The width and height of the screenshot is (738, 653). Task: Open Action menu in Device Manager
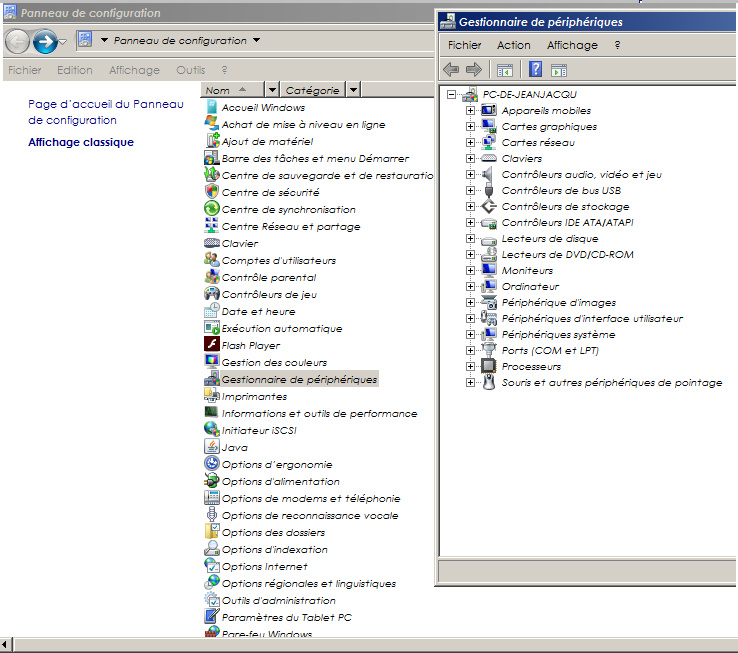pyautogui.click(x=513, y=45)
